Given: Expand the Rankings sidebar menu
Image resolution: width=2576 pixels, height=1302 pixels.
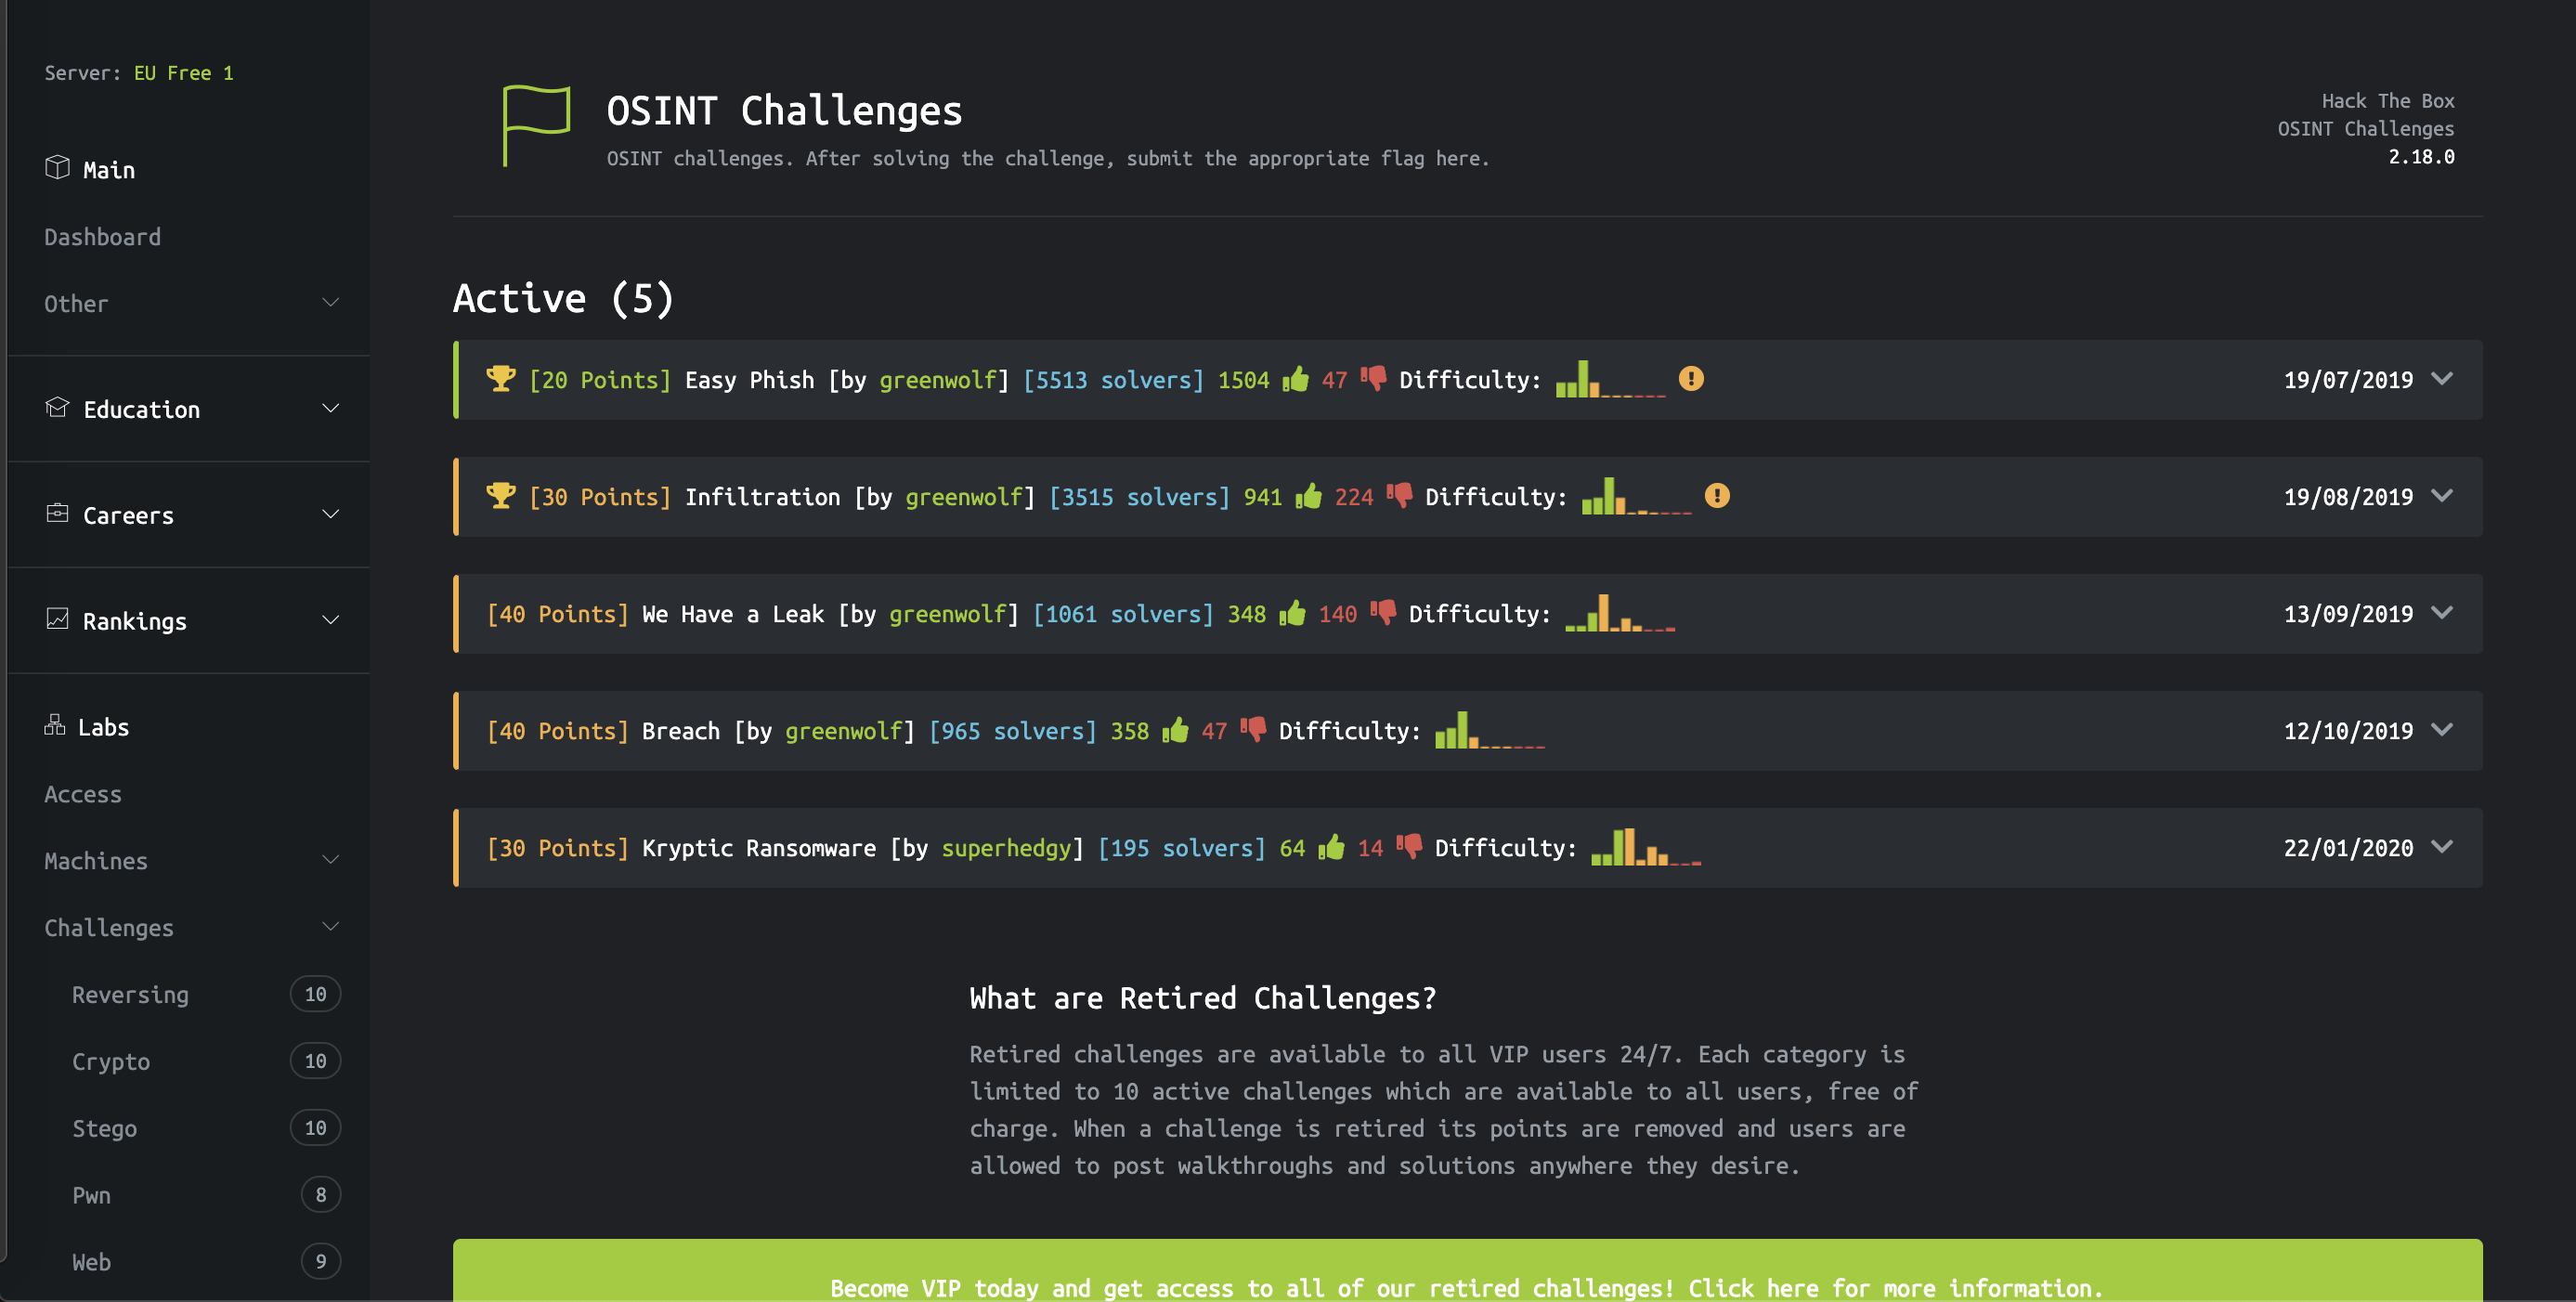Looking at the screenshot, I should coord(330,621).
